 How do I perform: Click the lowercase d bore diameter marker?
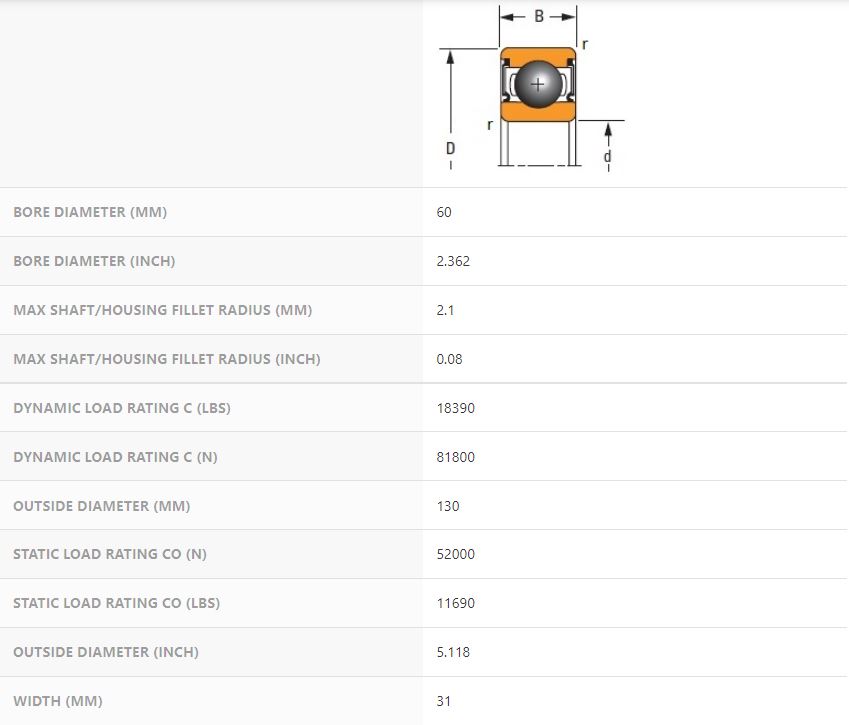click(607, 157)
